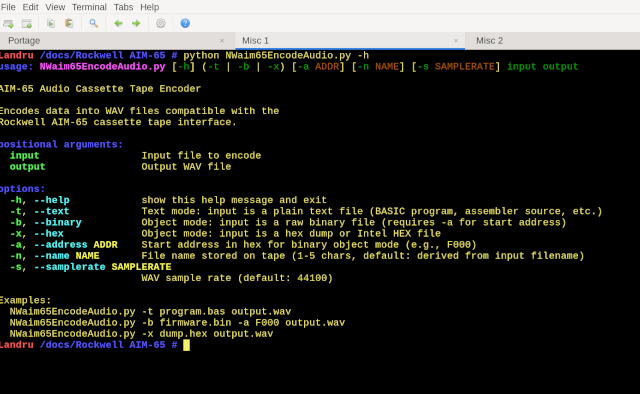Click the 'Examples:' heading
The image size is (640, 394).
25,300
